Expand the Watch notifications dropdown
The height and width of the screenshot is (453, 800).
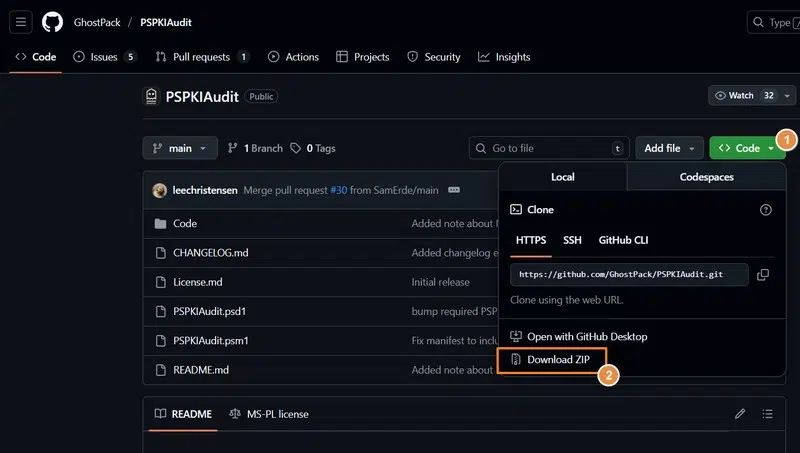(746, 96)
